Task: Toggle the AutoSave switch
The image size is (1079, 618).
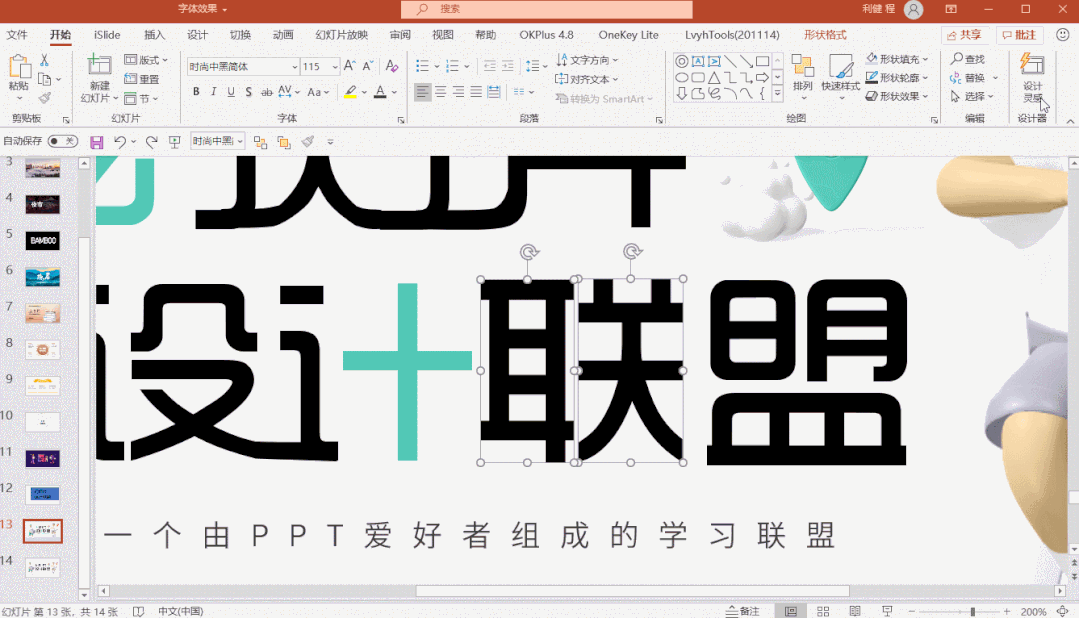Action: (x=63, y=141)
